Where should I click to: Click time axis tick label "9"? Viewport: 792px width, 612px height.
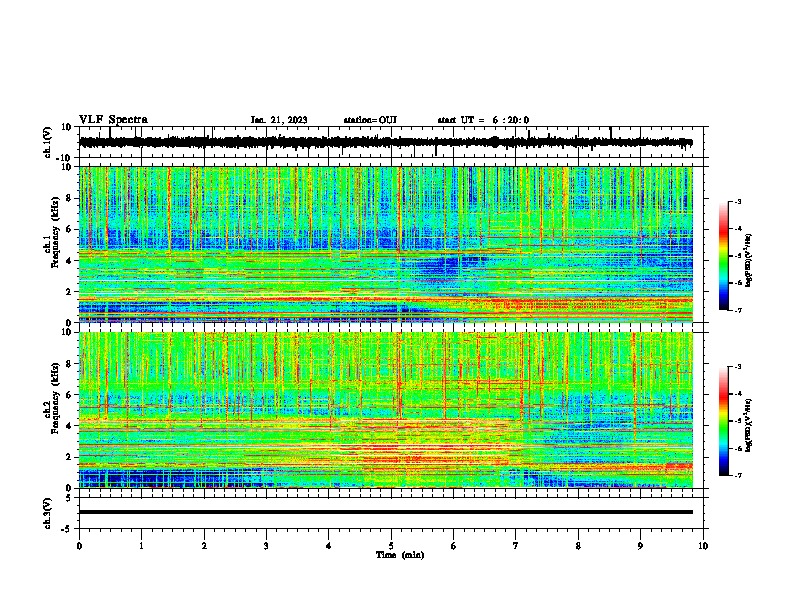[x=640, y=546]
